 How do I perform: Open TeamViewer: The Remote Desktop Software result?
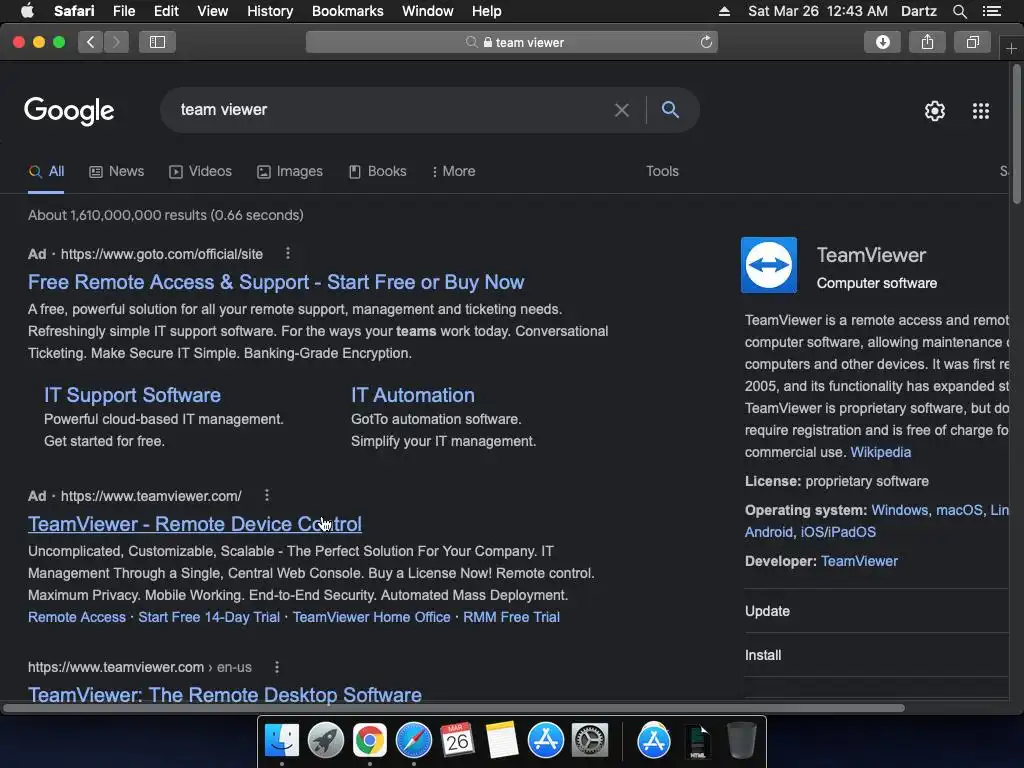click(225, 694)
